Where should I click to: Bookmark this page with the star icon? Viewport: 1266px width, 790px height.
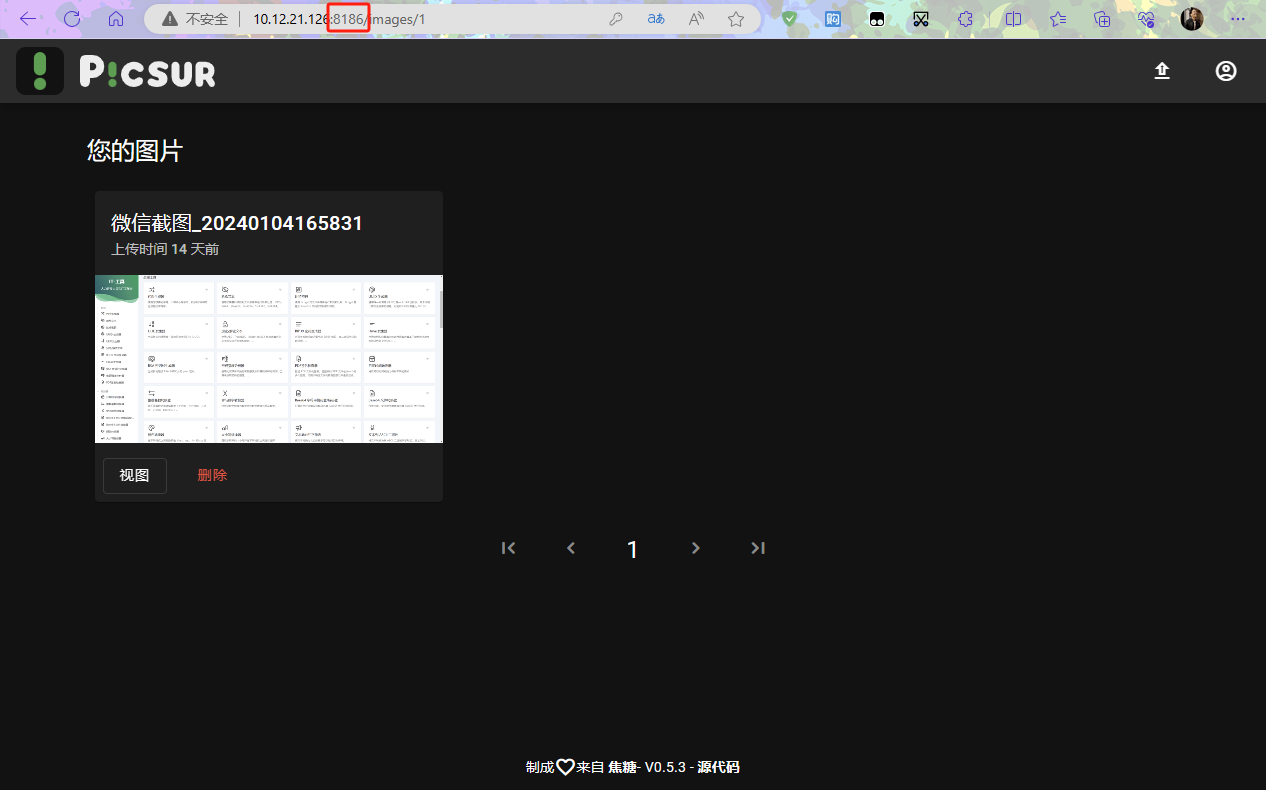pos(736,19)
